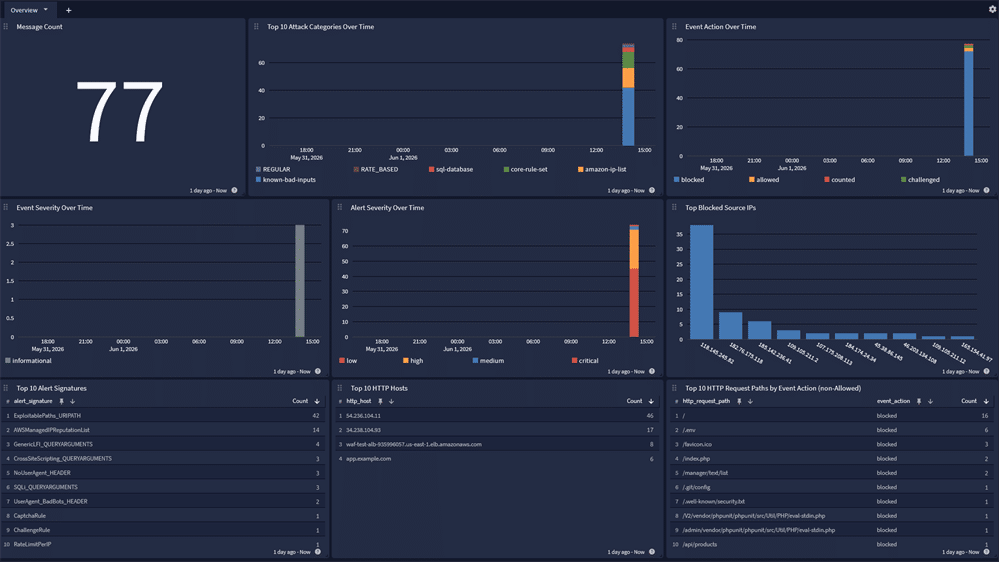Open time range info in Event Severity widget
This screenshot has width=999, height=562.
pyautogui.click(x=318, y=371)
